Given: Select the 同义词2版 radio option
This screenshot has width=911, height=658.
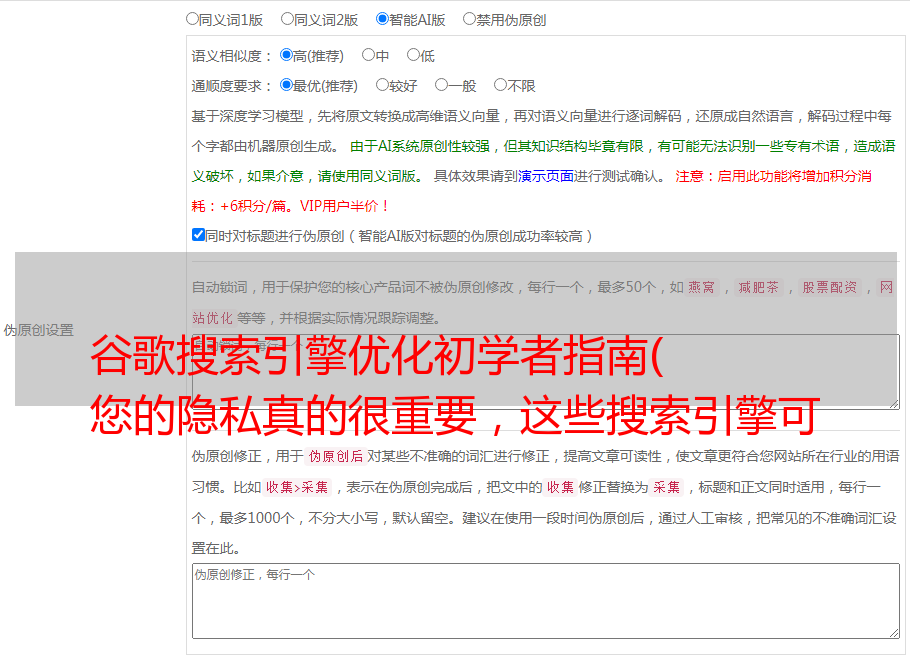Looking at the screenshot, I should [287, 19].
